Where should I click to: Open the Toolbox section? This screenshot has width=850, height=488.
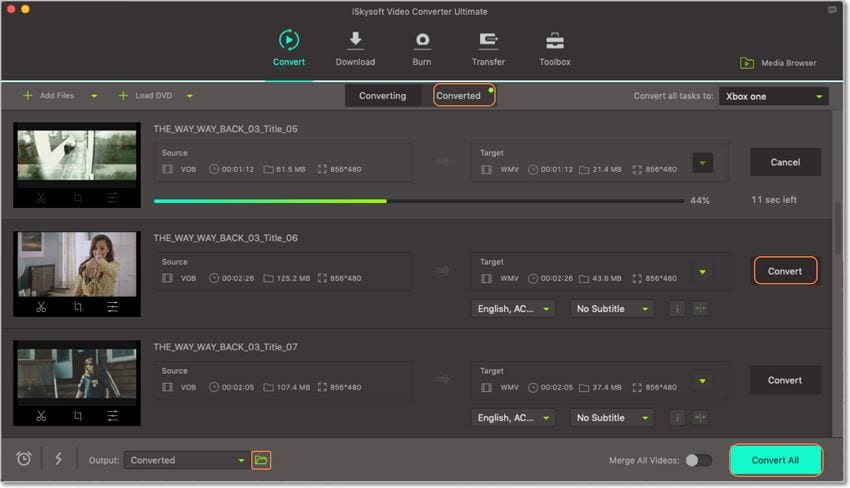pos(555,48)
